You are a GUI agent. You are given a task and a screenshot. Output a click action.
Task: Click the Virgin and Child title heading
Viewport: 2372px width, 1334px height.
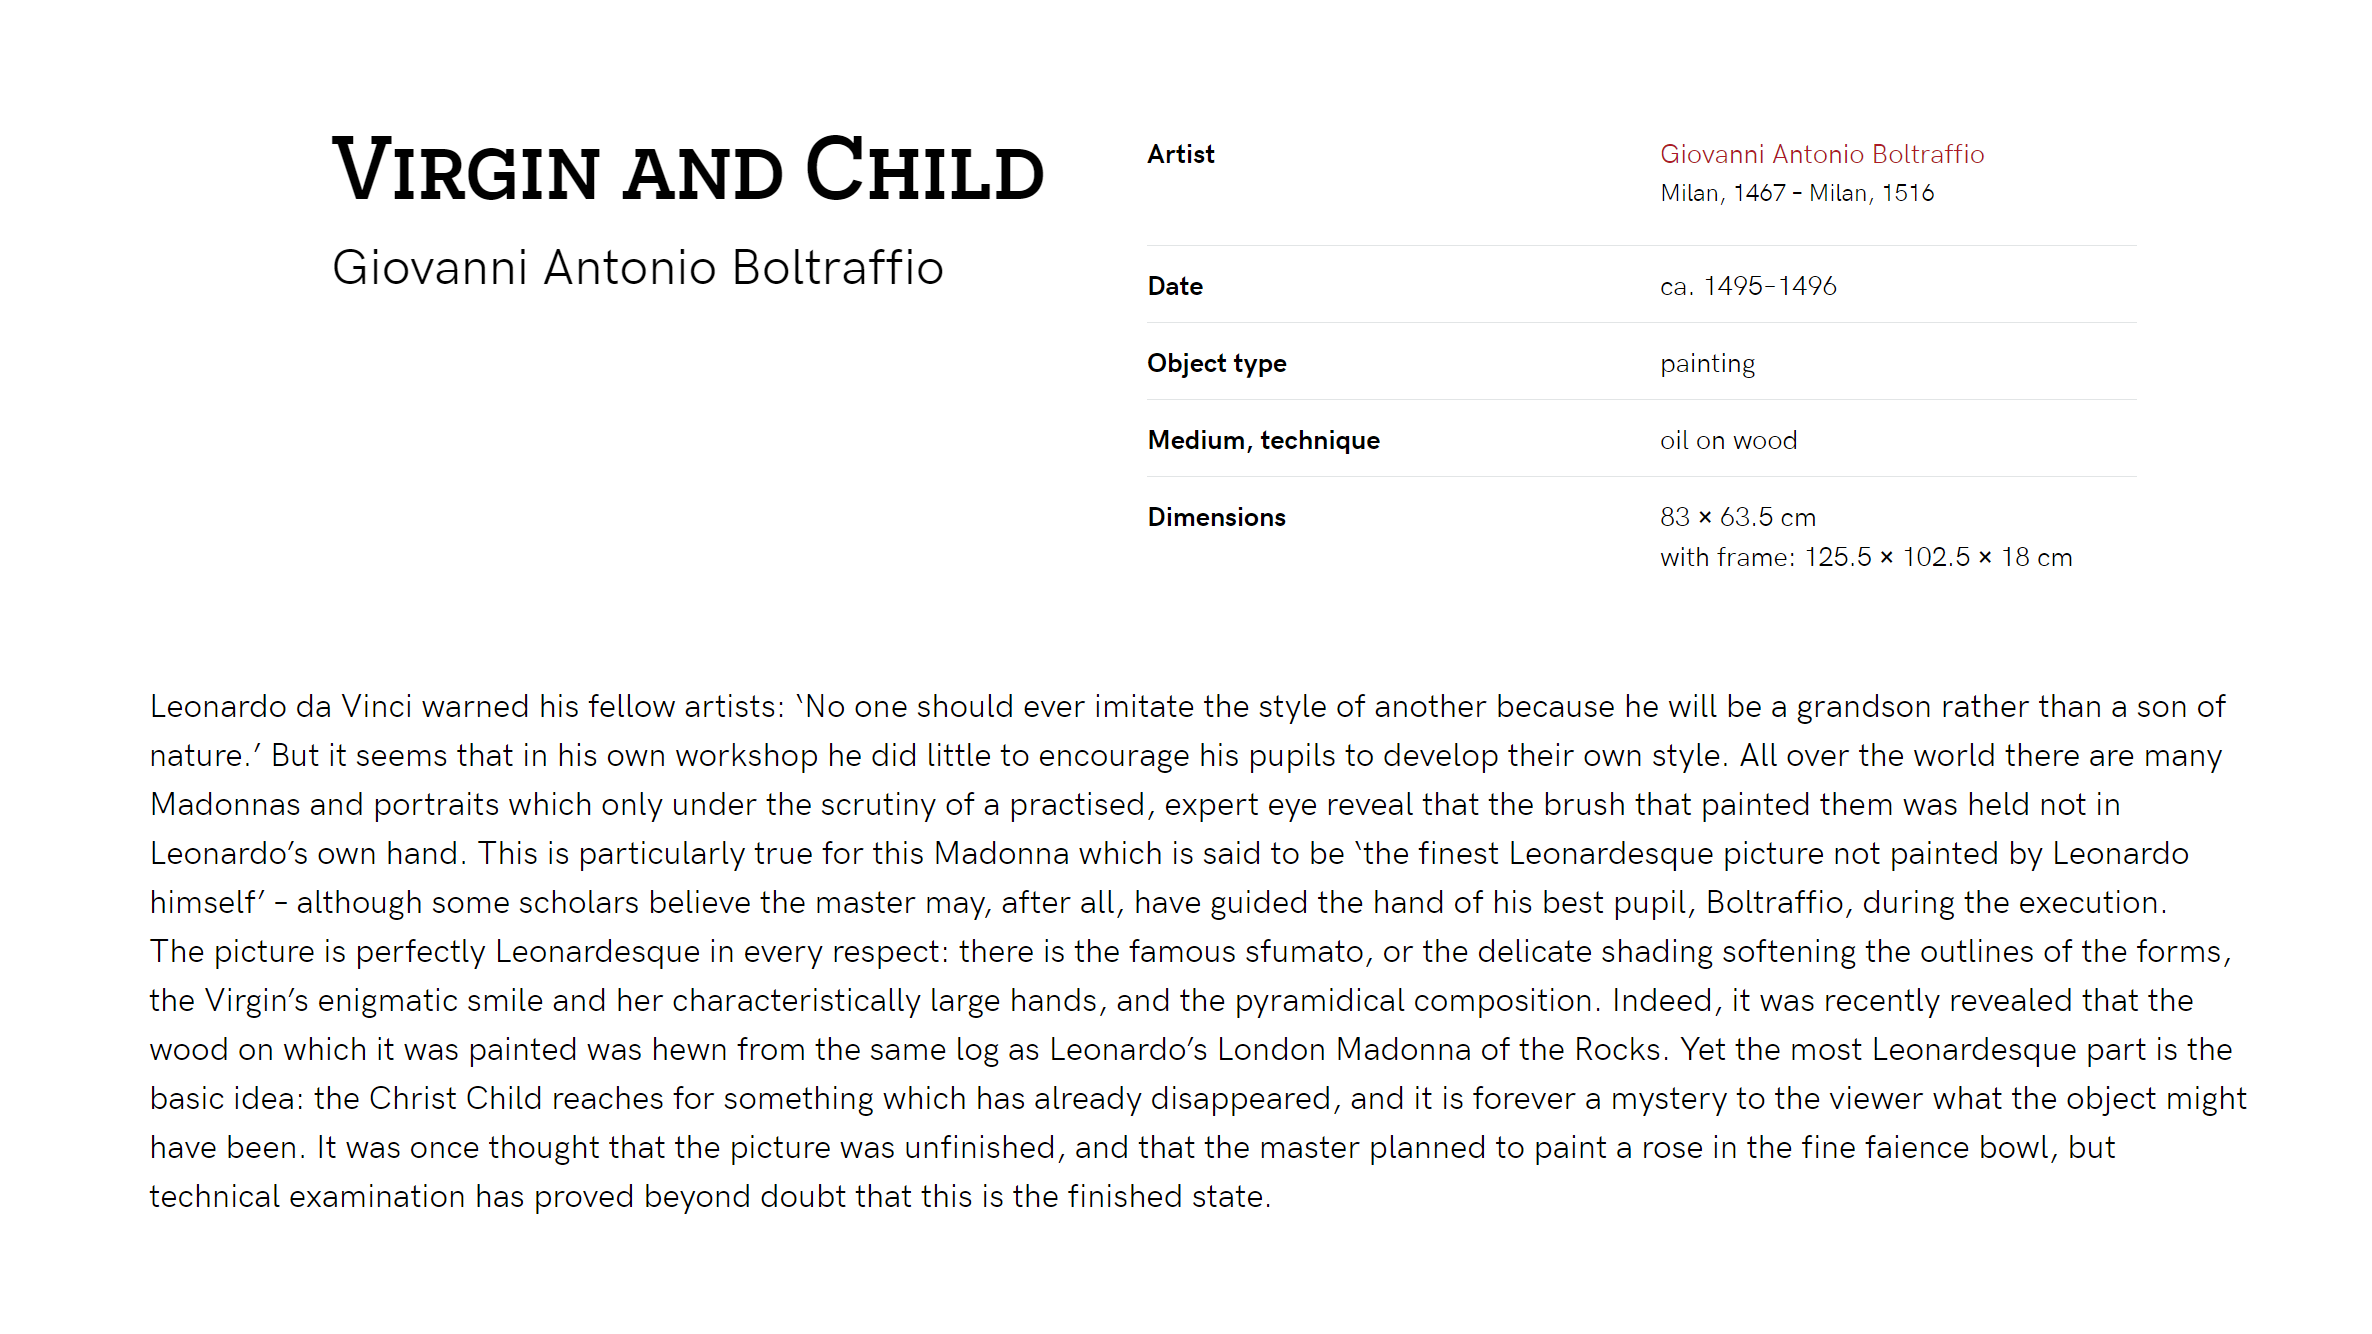point(688,169)
